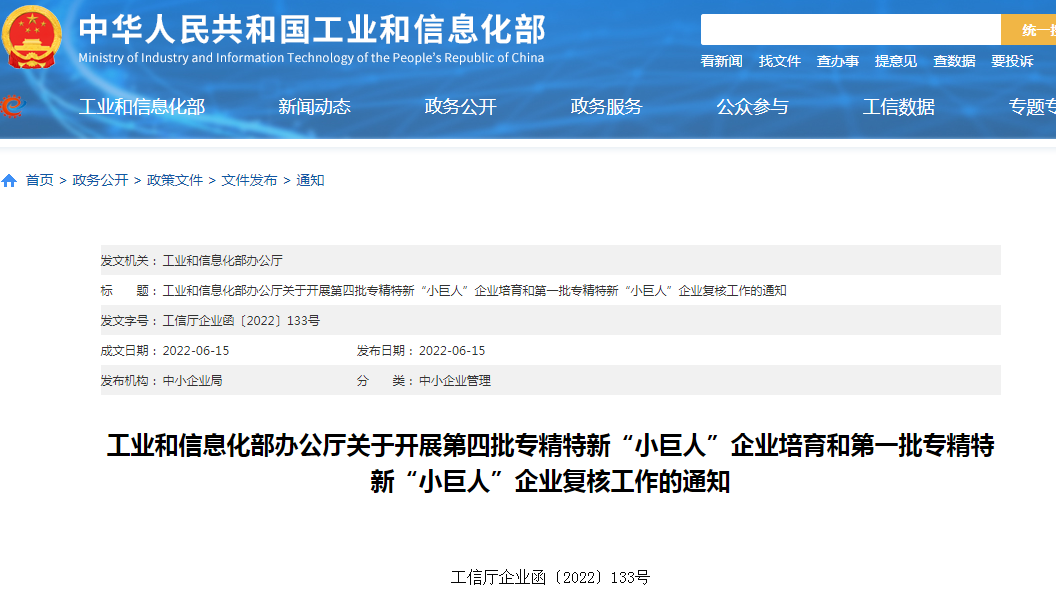This screenshot has width=1056, height=605.
Task: Click the 查数据 quick link
Action: click(x=954, y=61)
